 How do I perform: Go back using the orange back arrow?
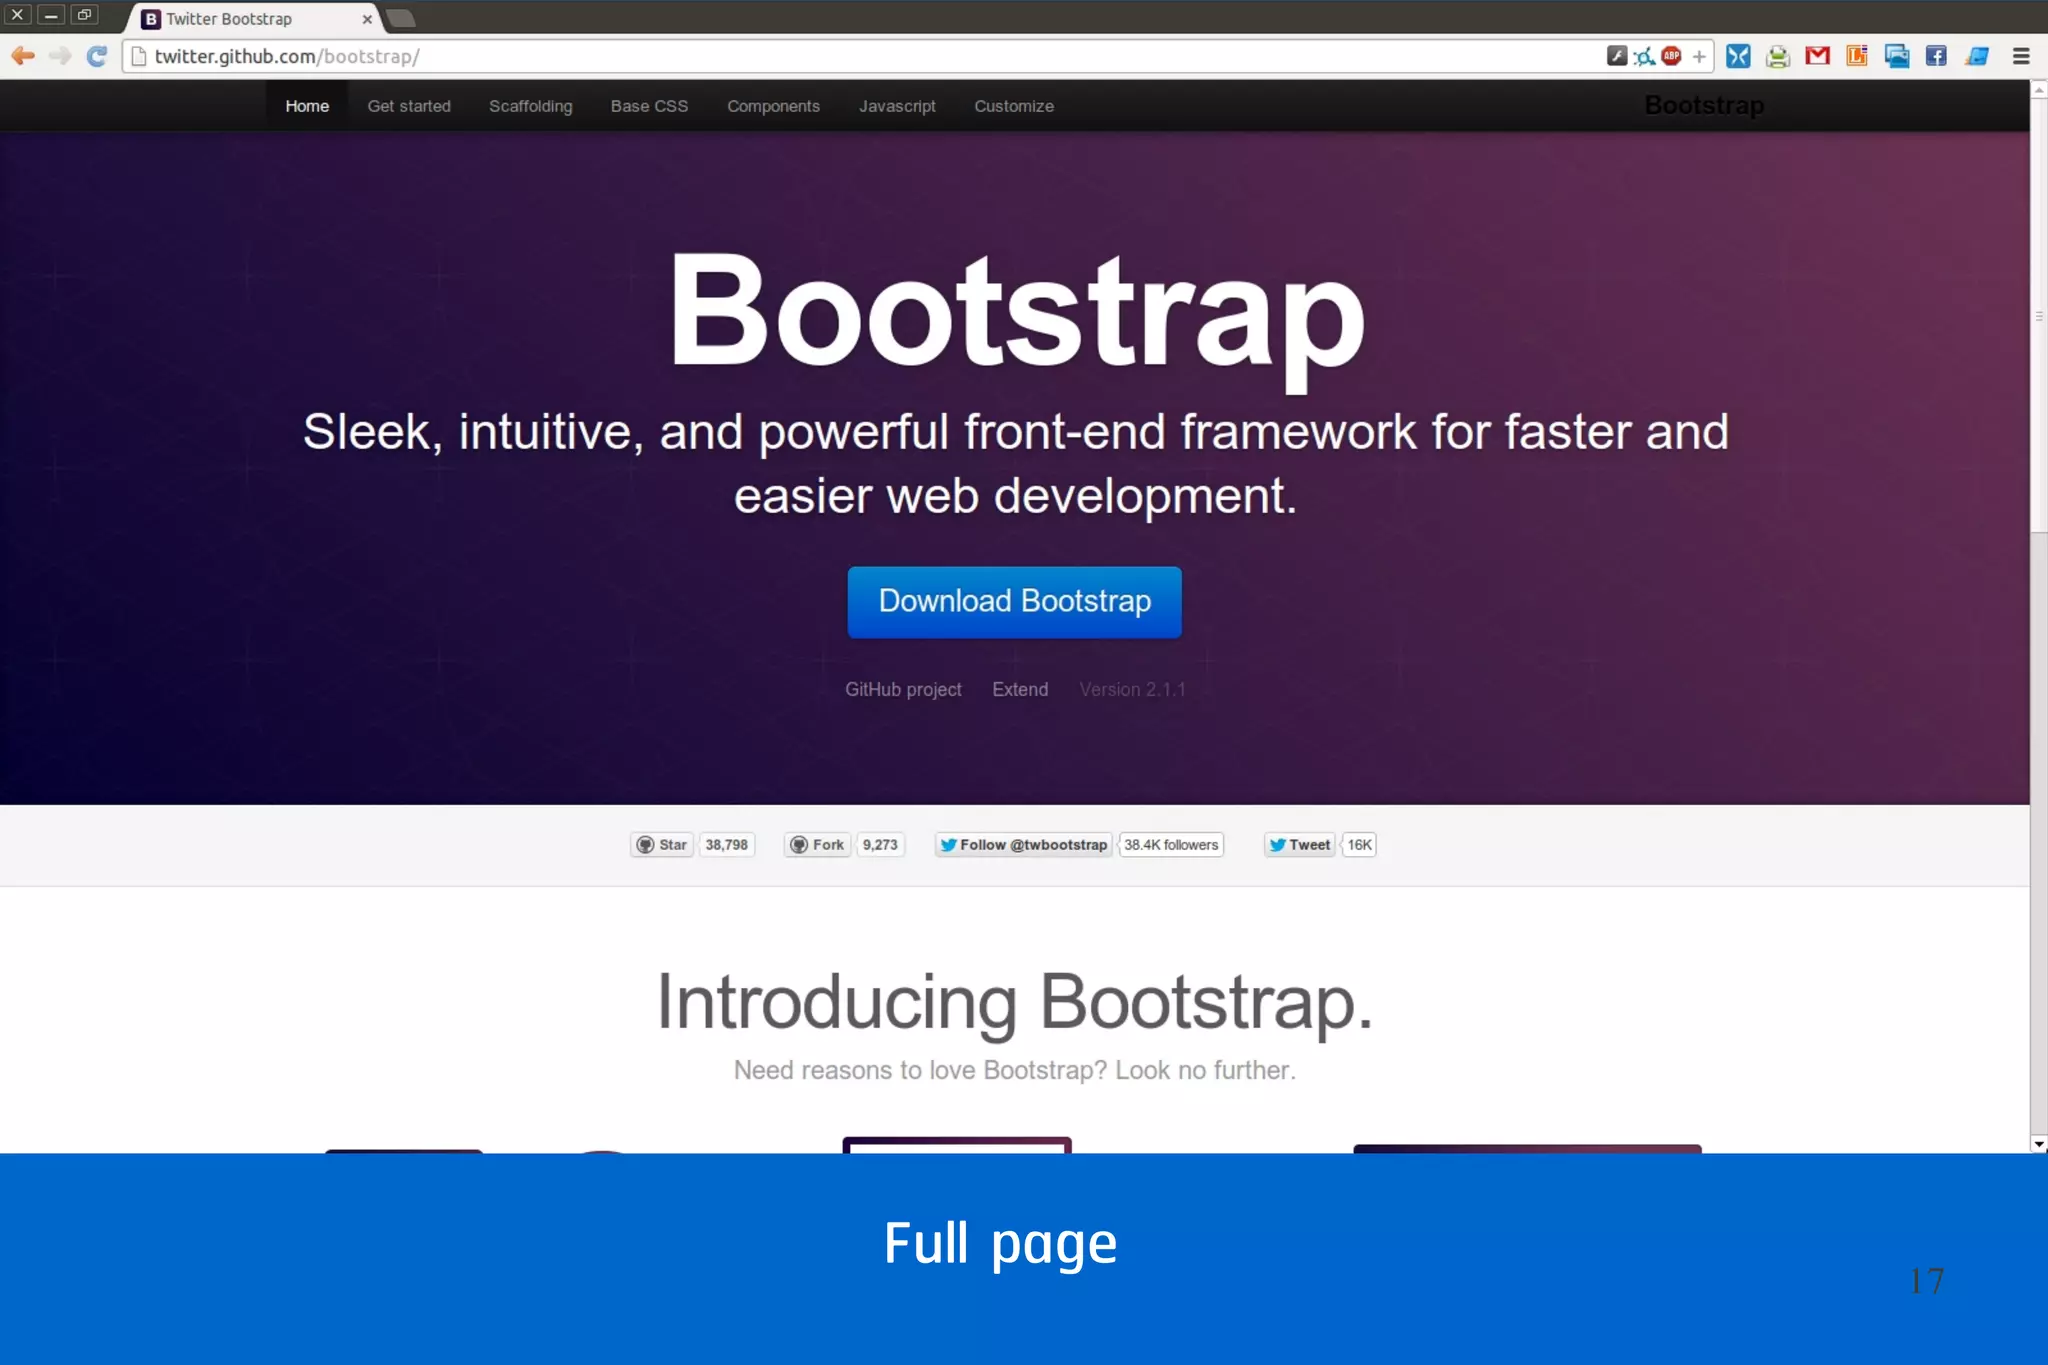(23, 56)
